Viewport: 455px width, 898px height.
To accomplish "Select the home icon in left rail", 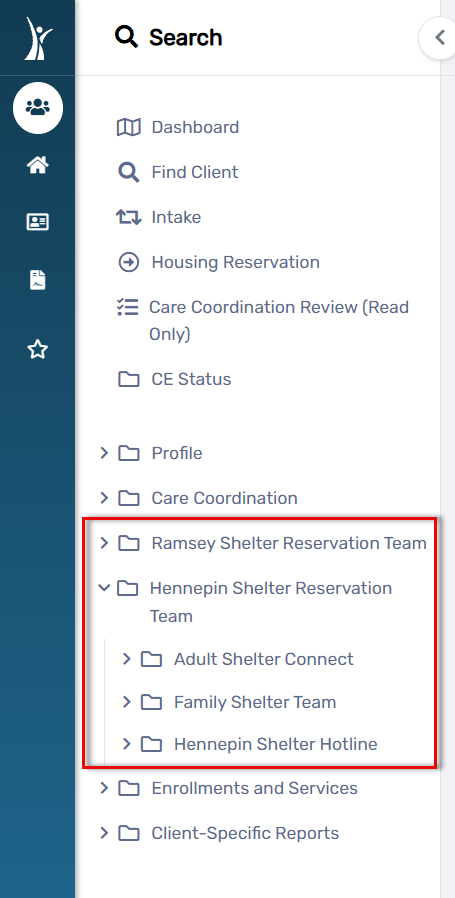I will [38, 166].
